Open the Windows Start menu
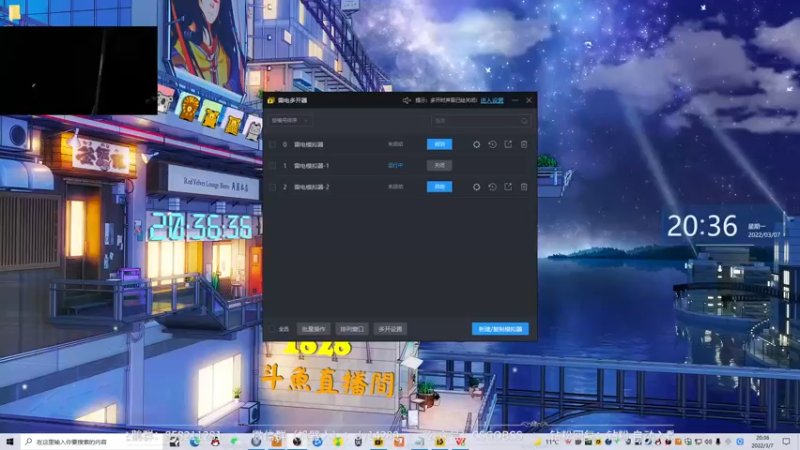This screenshot has height=450, width=800. click(10, 442)
